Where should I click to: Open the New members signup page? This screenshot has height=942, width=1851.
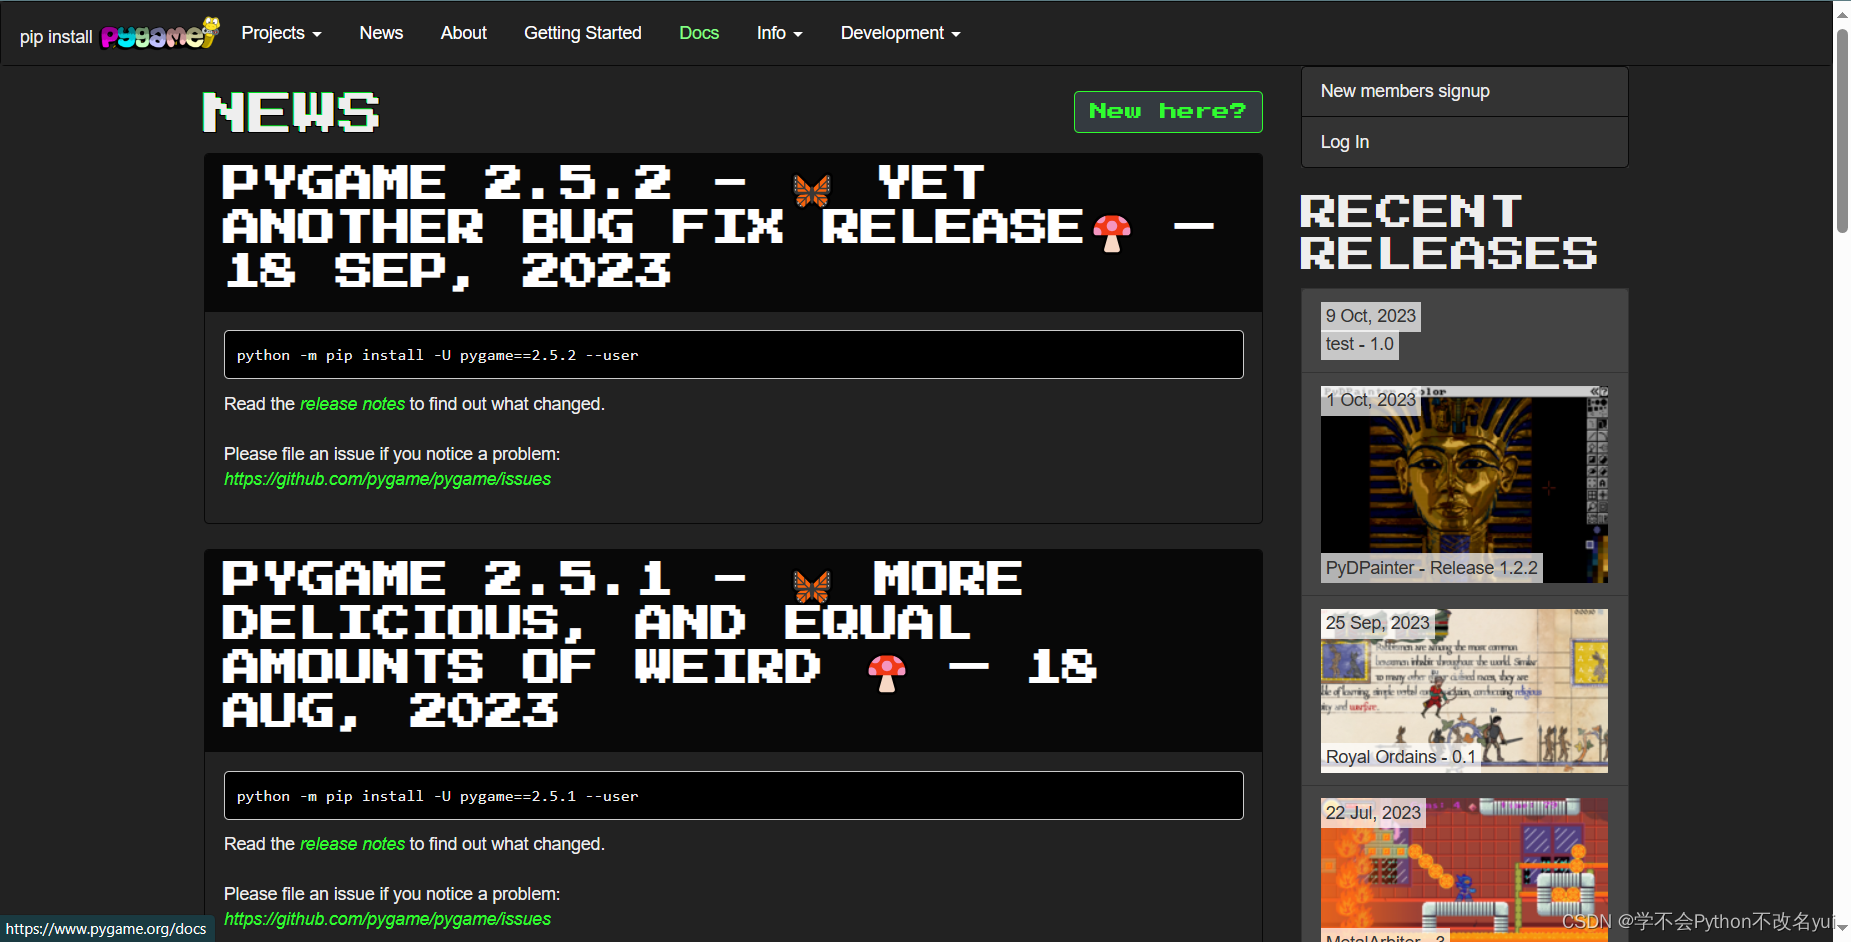pyautogui.click(x=1405, y=91)
